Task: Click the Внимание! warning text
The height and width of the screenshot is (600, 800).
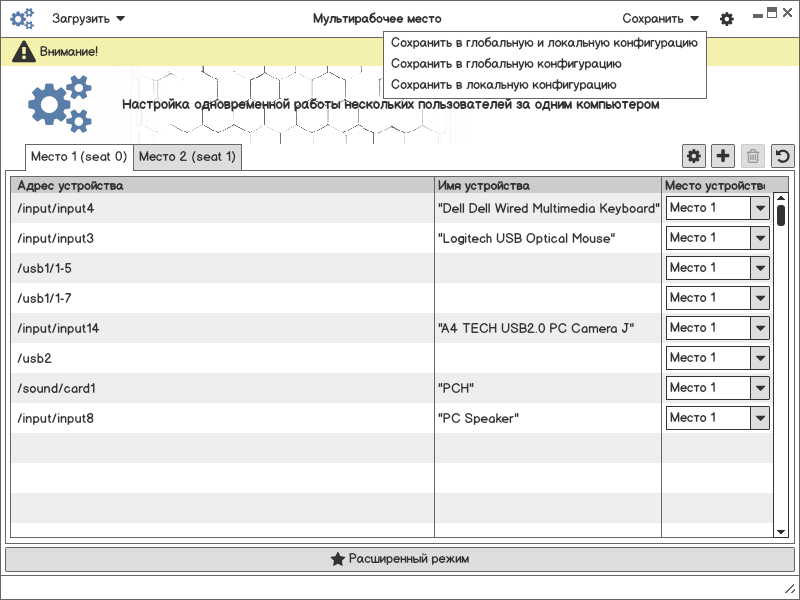Action: pos(69,52)
